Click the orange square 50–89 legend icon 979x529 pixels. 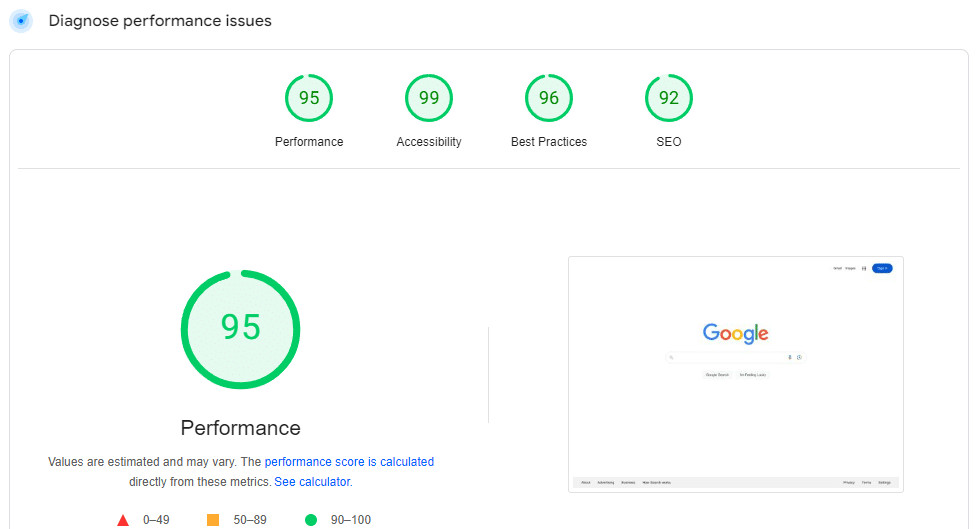212,520
